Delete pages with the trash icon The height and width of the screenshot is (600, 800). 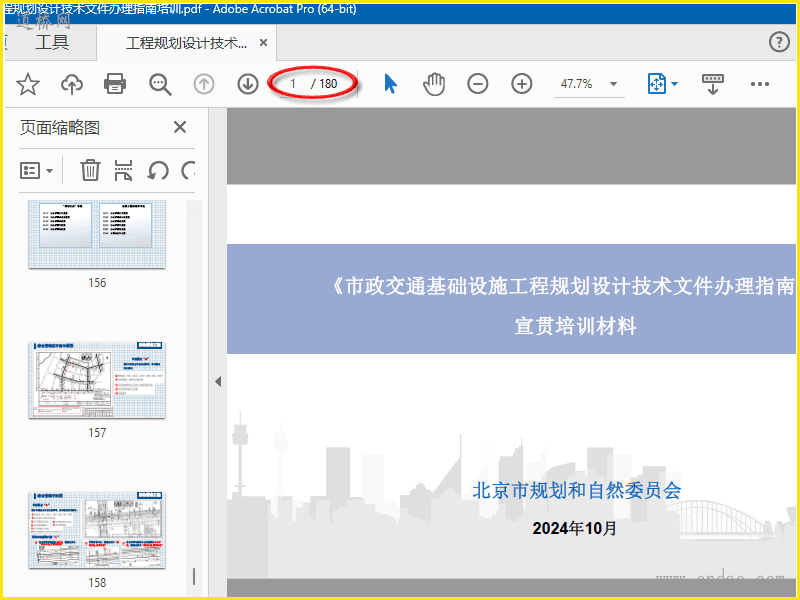90,170
